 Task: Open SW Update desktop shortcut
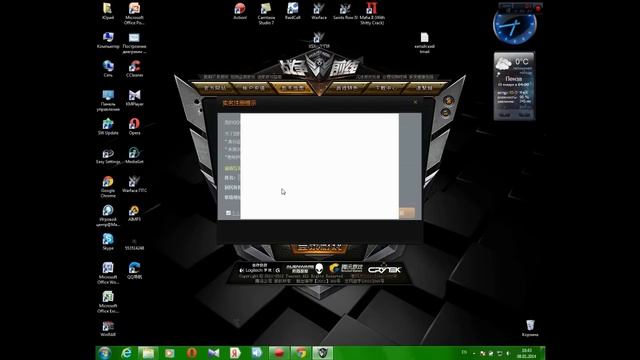108,127
